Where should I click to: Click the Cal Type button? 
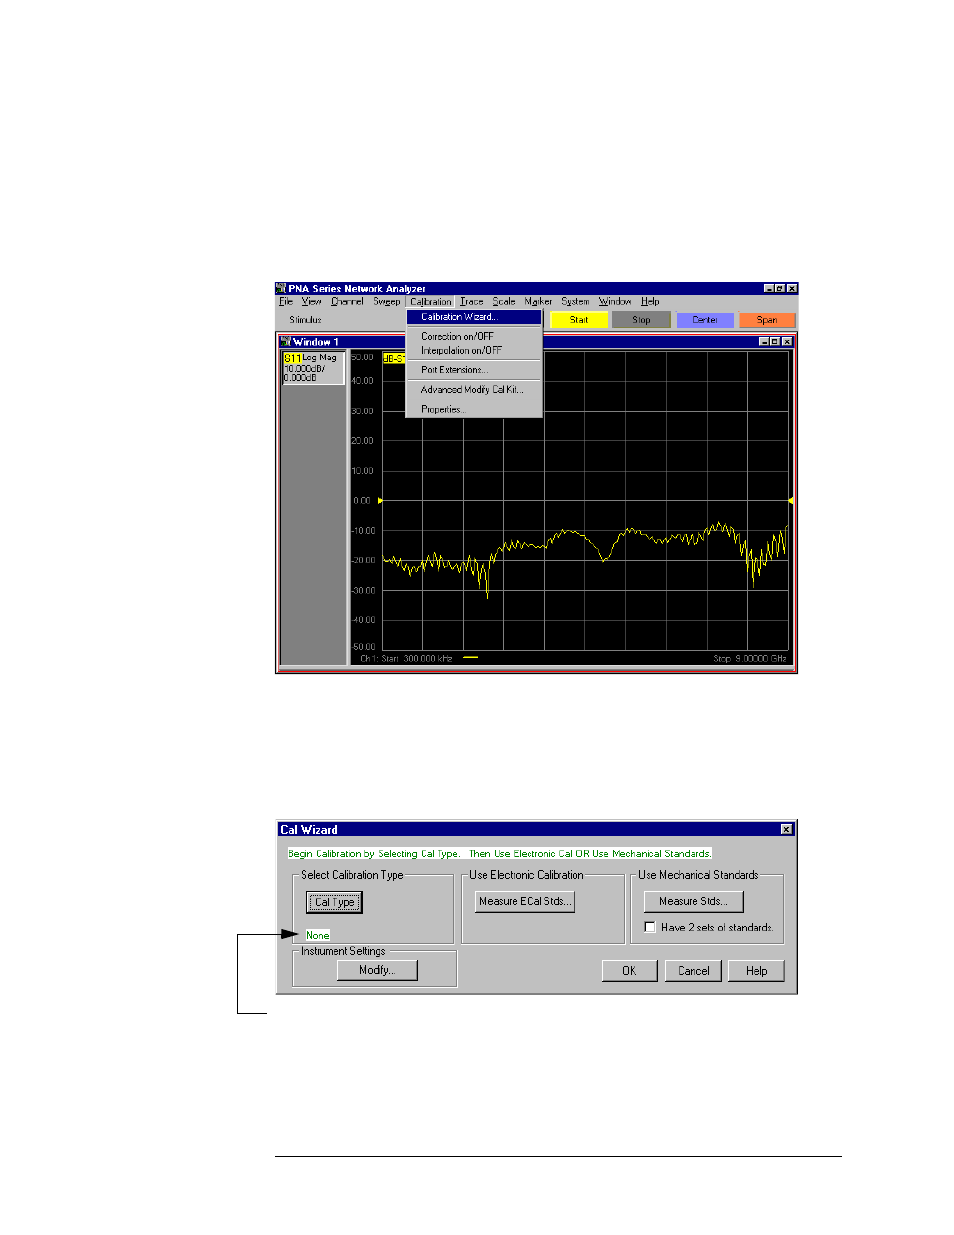(335, 902)
